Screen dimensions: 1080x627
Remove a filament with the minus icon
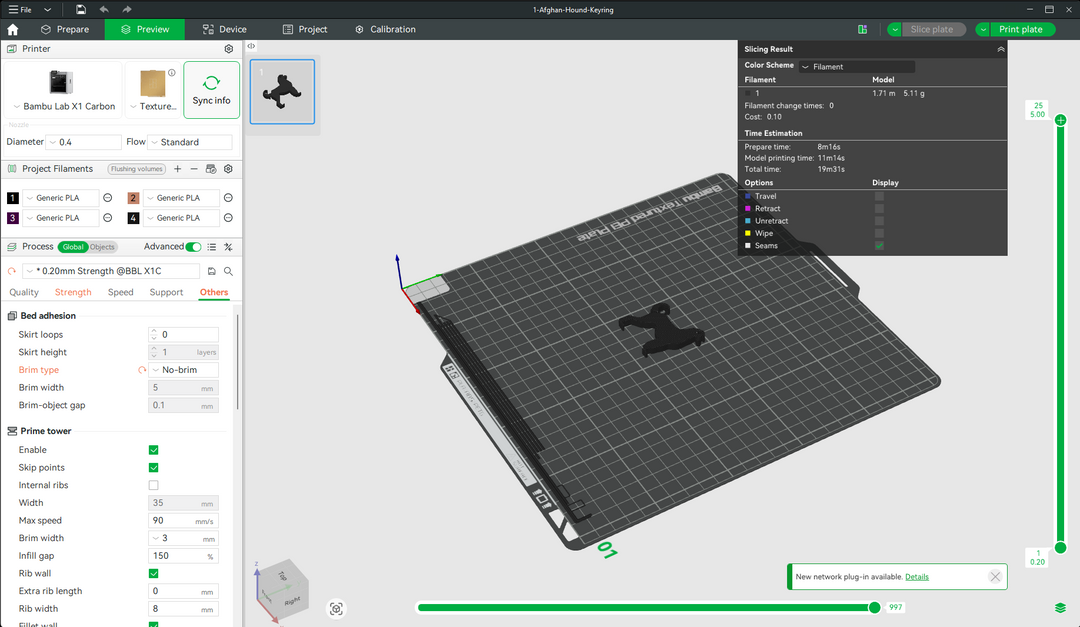[x=193, y=169]
